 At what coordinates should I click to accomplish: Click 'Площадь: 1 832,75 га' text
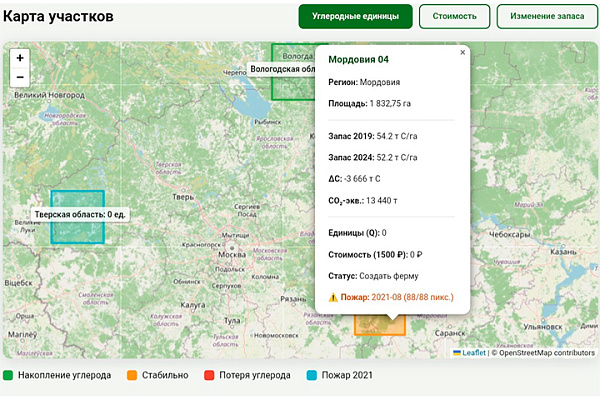tap(369, 104)
